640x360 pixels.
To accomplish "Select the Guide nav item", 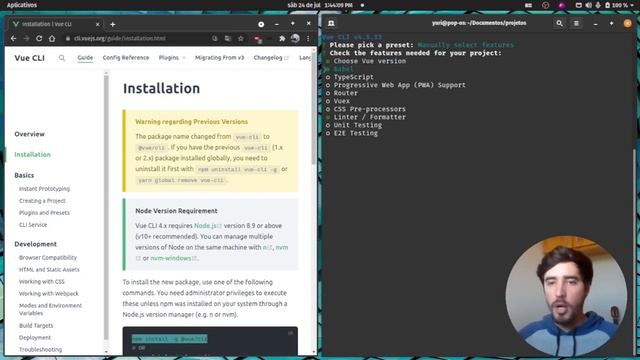I will pos(85,58).
